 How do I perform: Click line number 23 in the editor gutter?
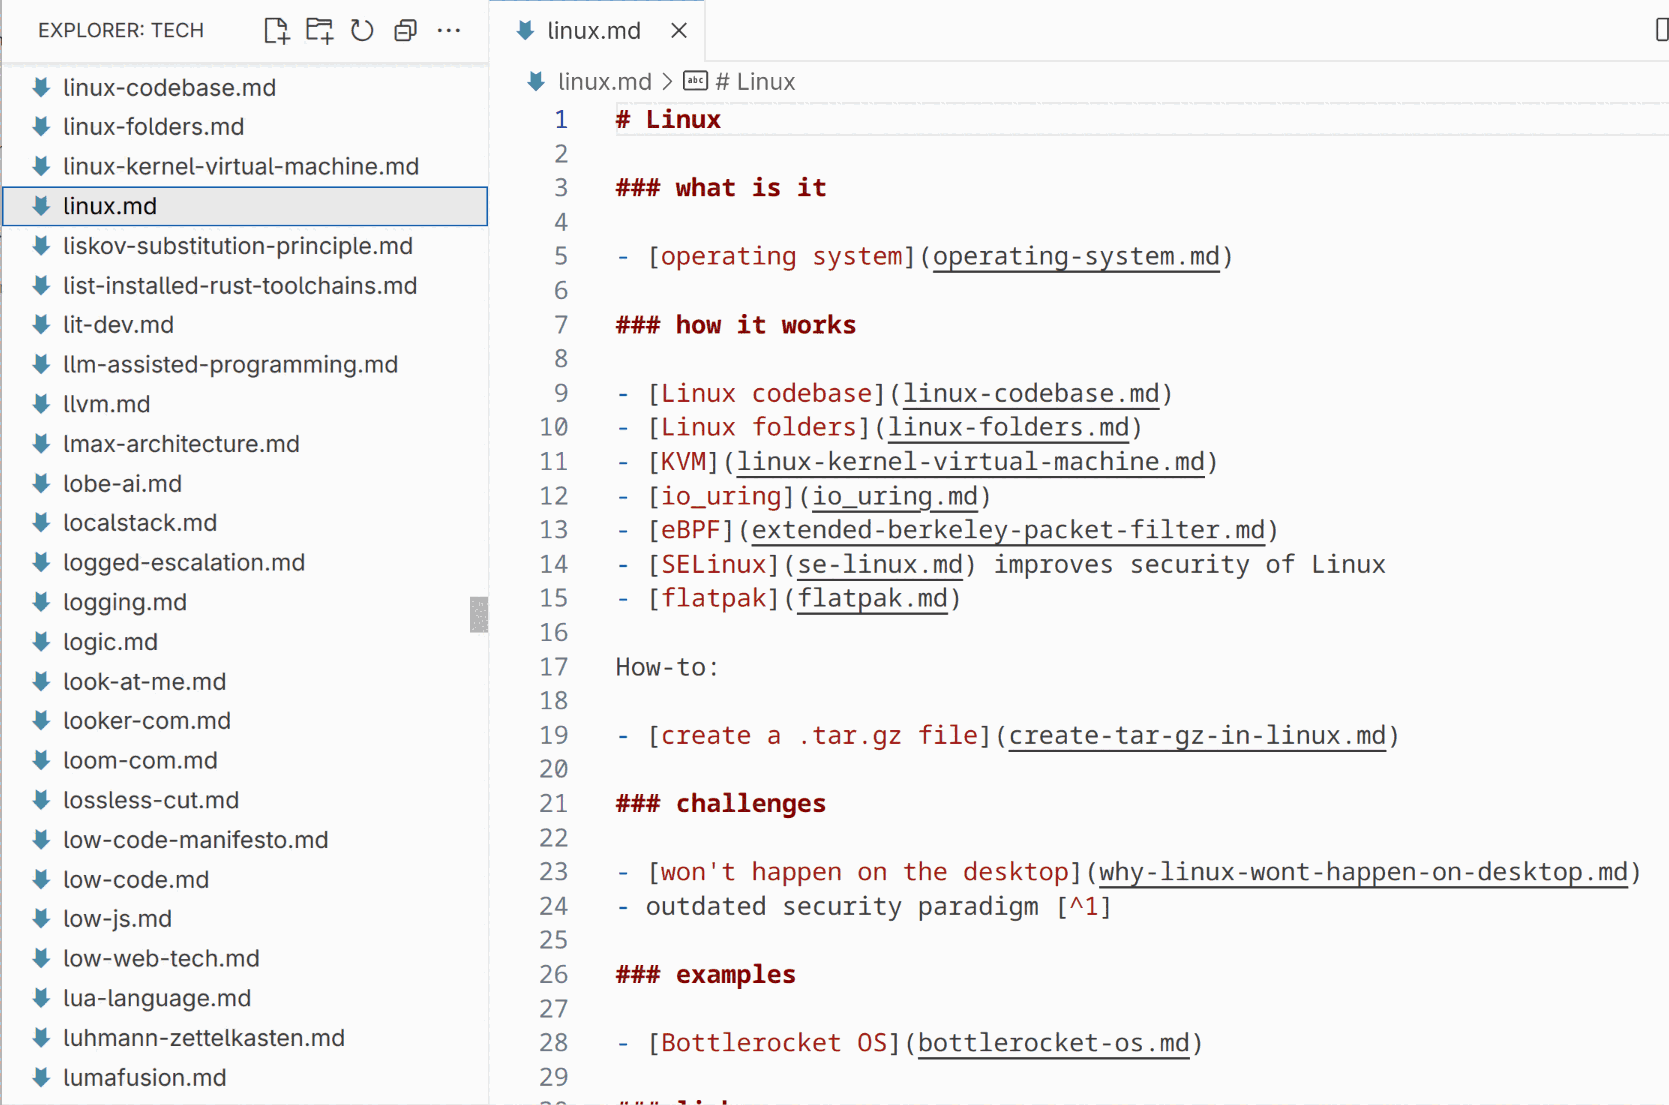pos(553,871)
